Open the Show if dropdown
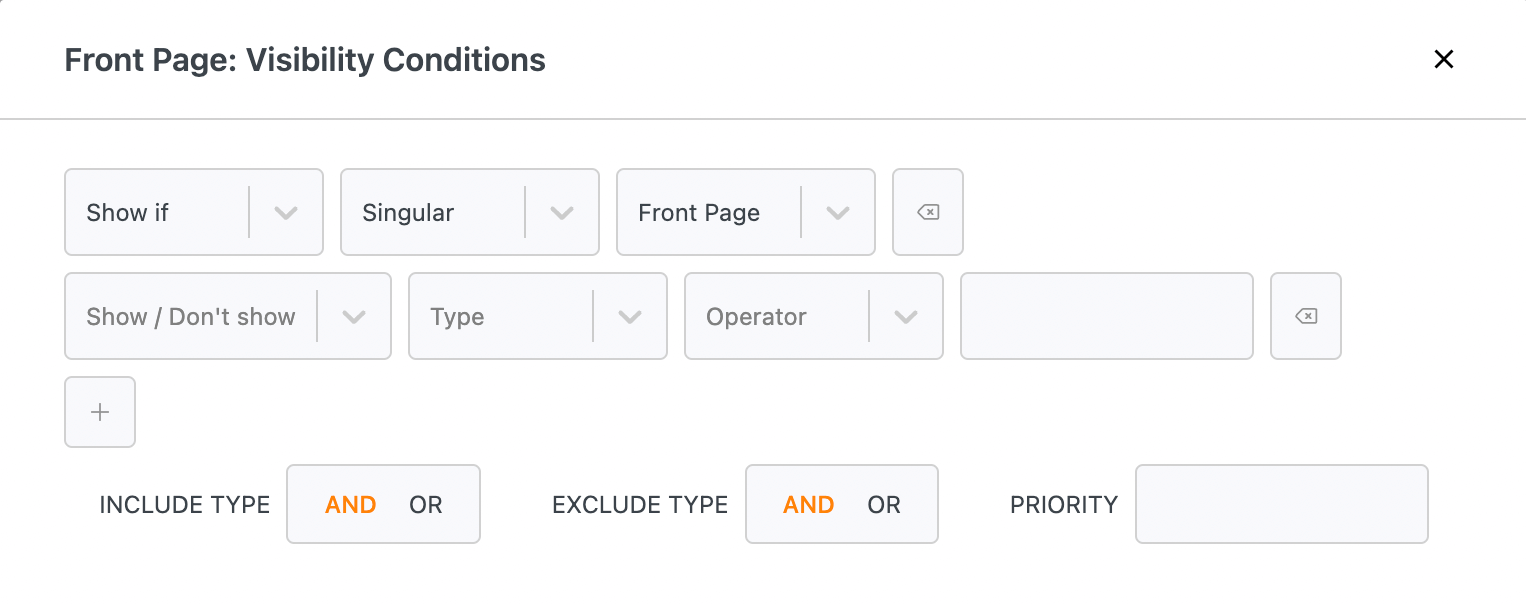This screenshot has height=604, width=1526. click(x=194, y=212)
